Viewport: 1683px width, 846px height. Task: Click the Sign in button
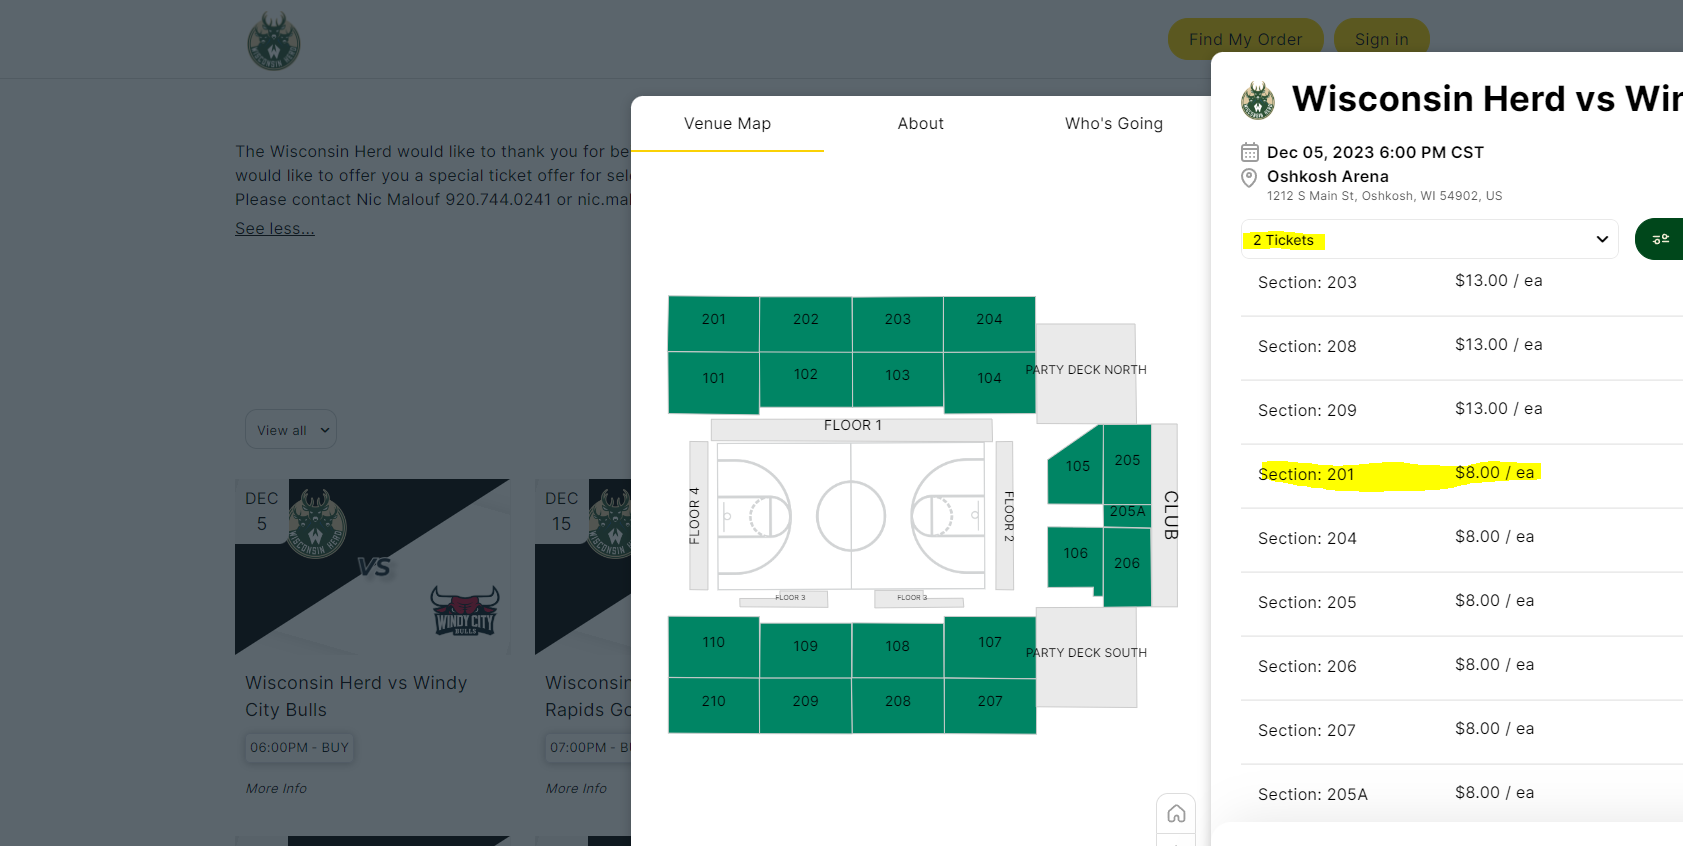coord(1381,40)
